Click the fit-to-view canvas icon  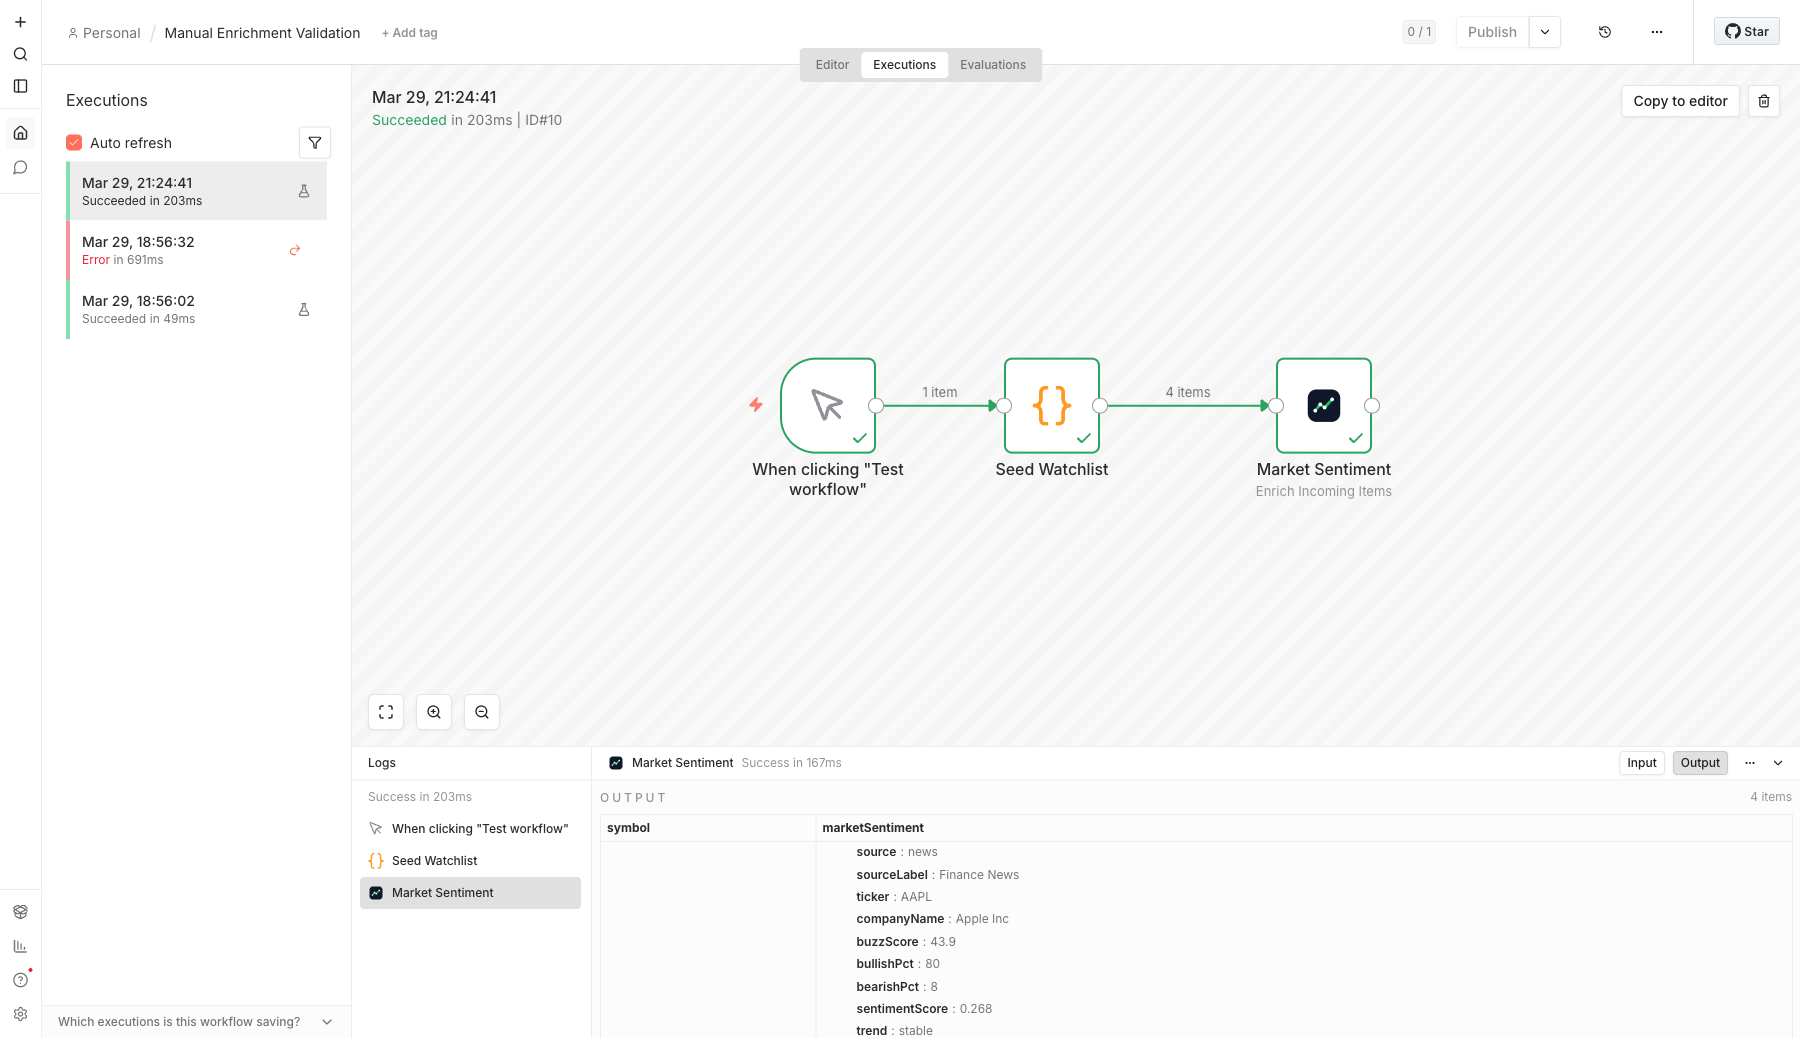pos(386,712)
